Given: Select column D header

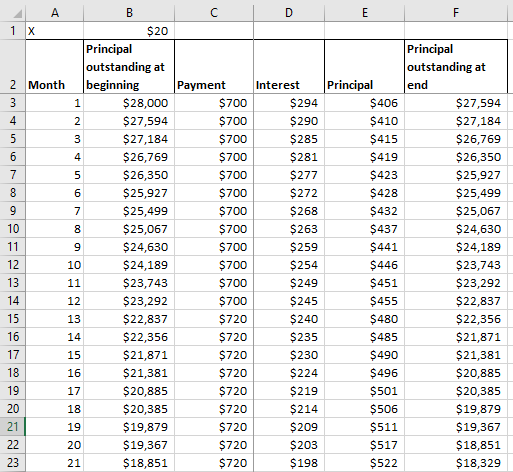Looking at the screenshot, I should 289,13.
